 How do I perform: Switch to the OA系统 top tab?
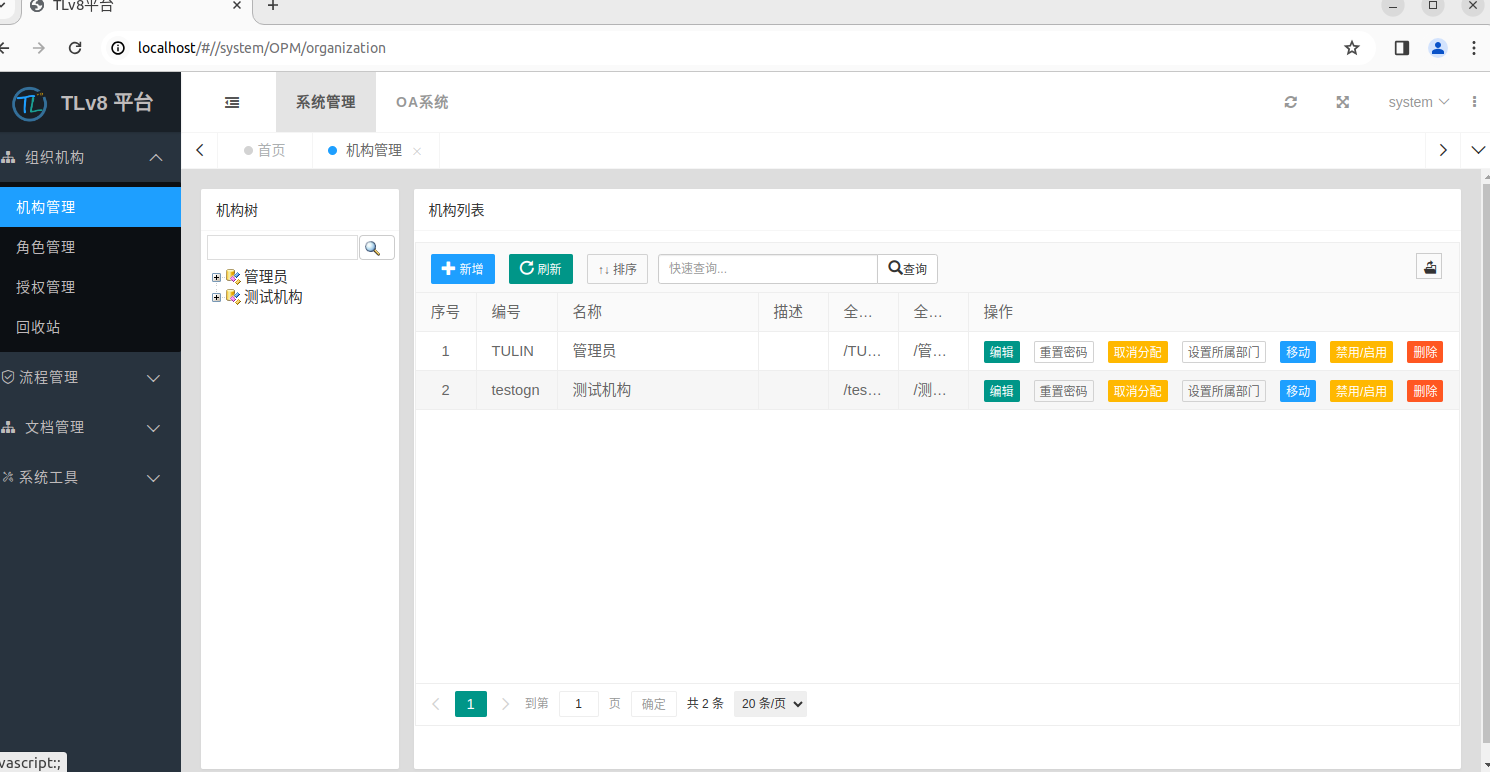click(422, 102)
